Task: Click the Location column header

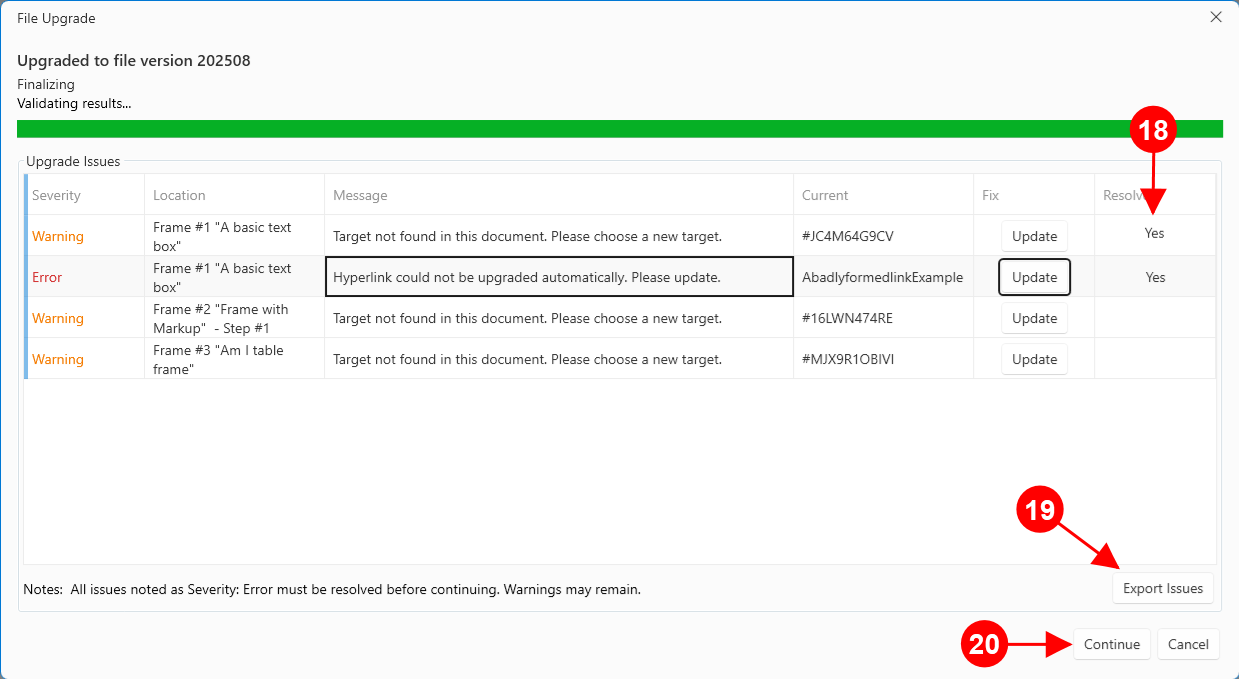Action: click(x=179, y=195)
